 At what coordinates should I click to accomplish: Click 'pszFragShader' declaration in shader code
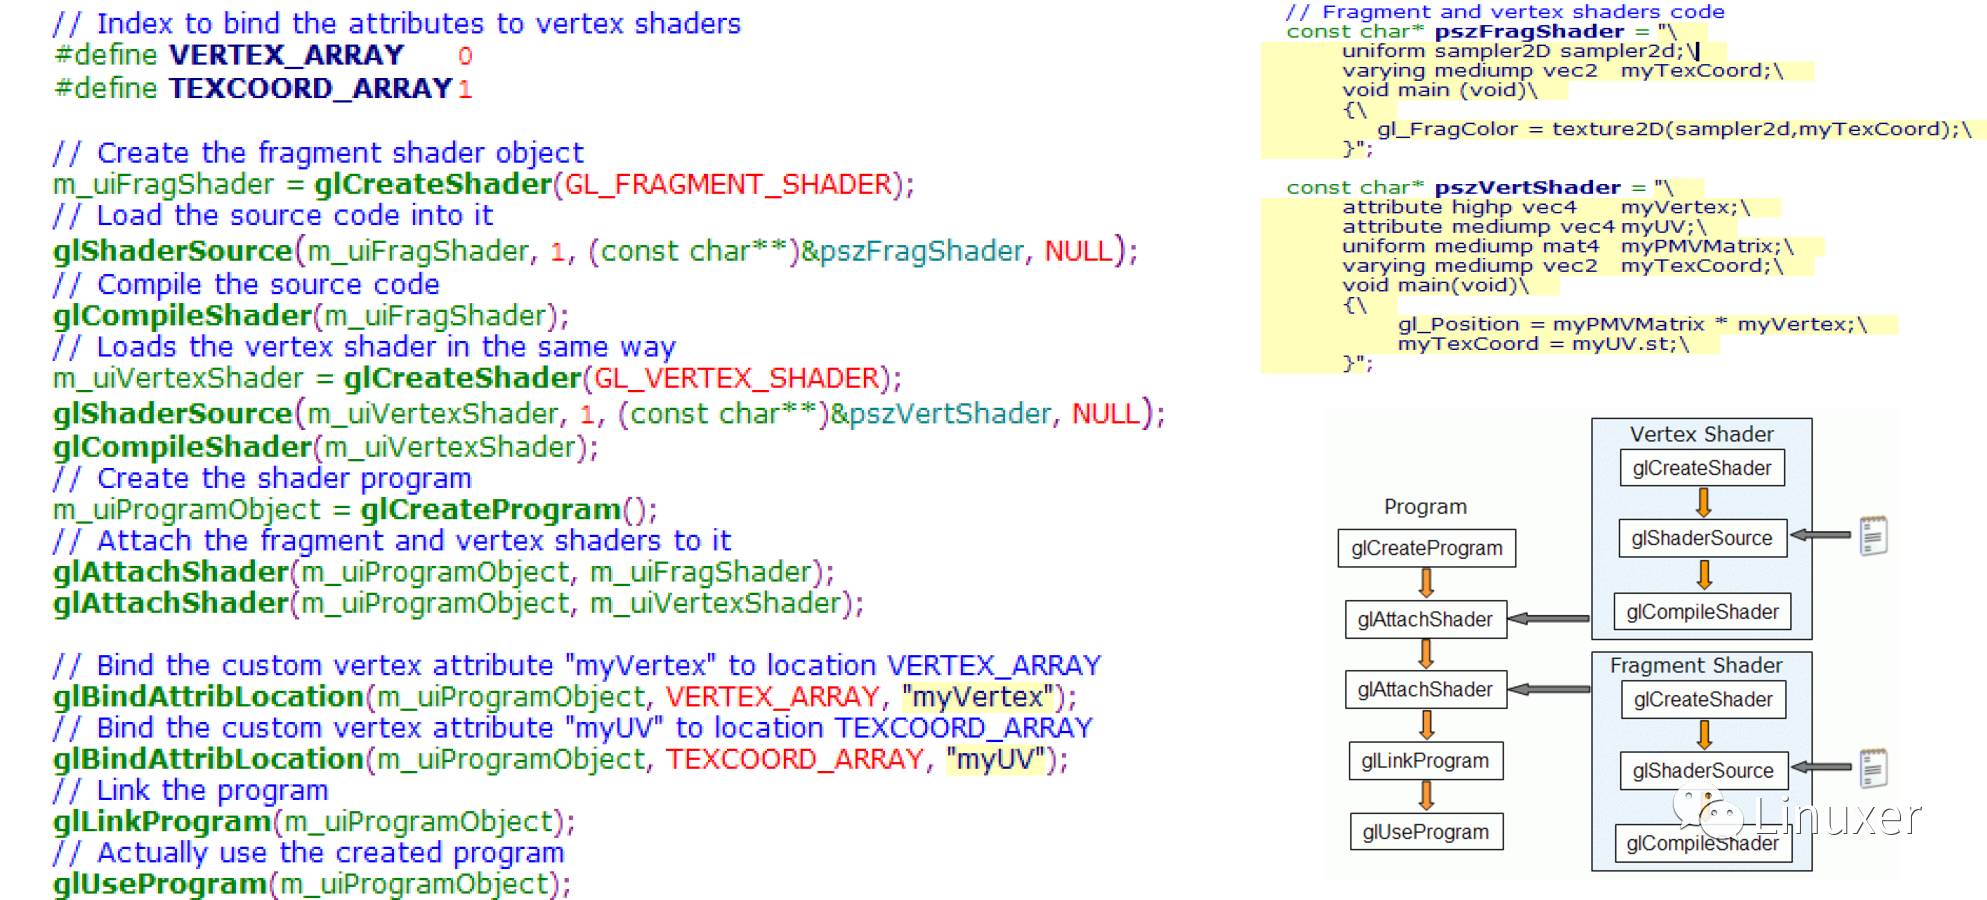(x=1529, y=31)
